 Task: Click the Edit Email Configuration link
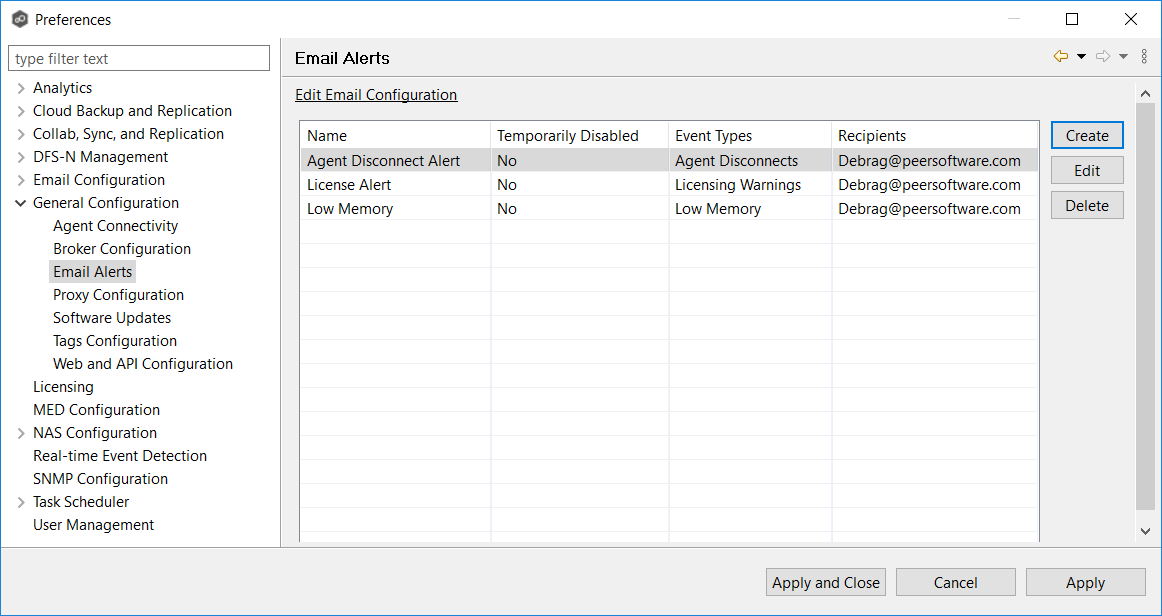click(376, 95)
